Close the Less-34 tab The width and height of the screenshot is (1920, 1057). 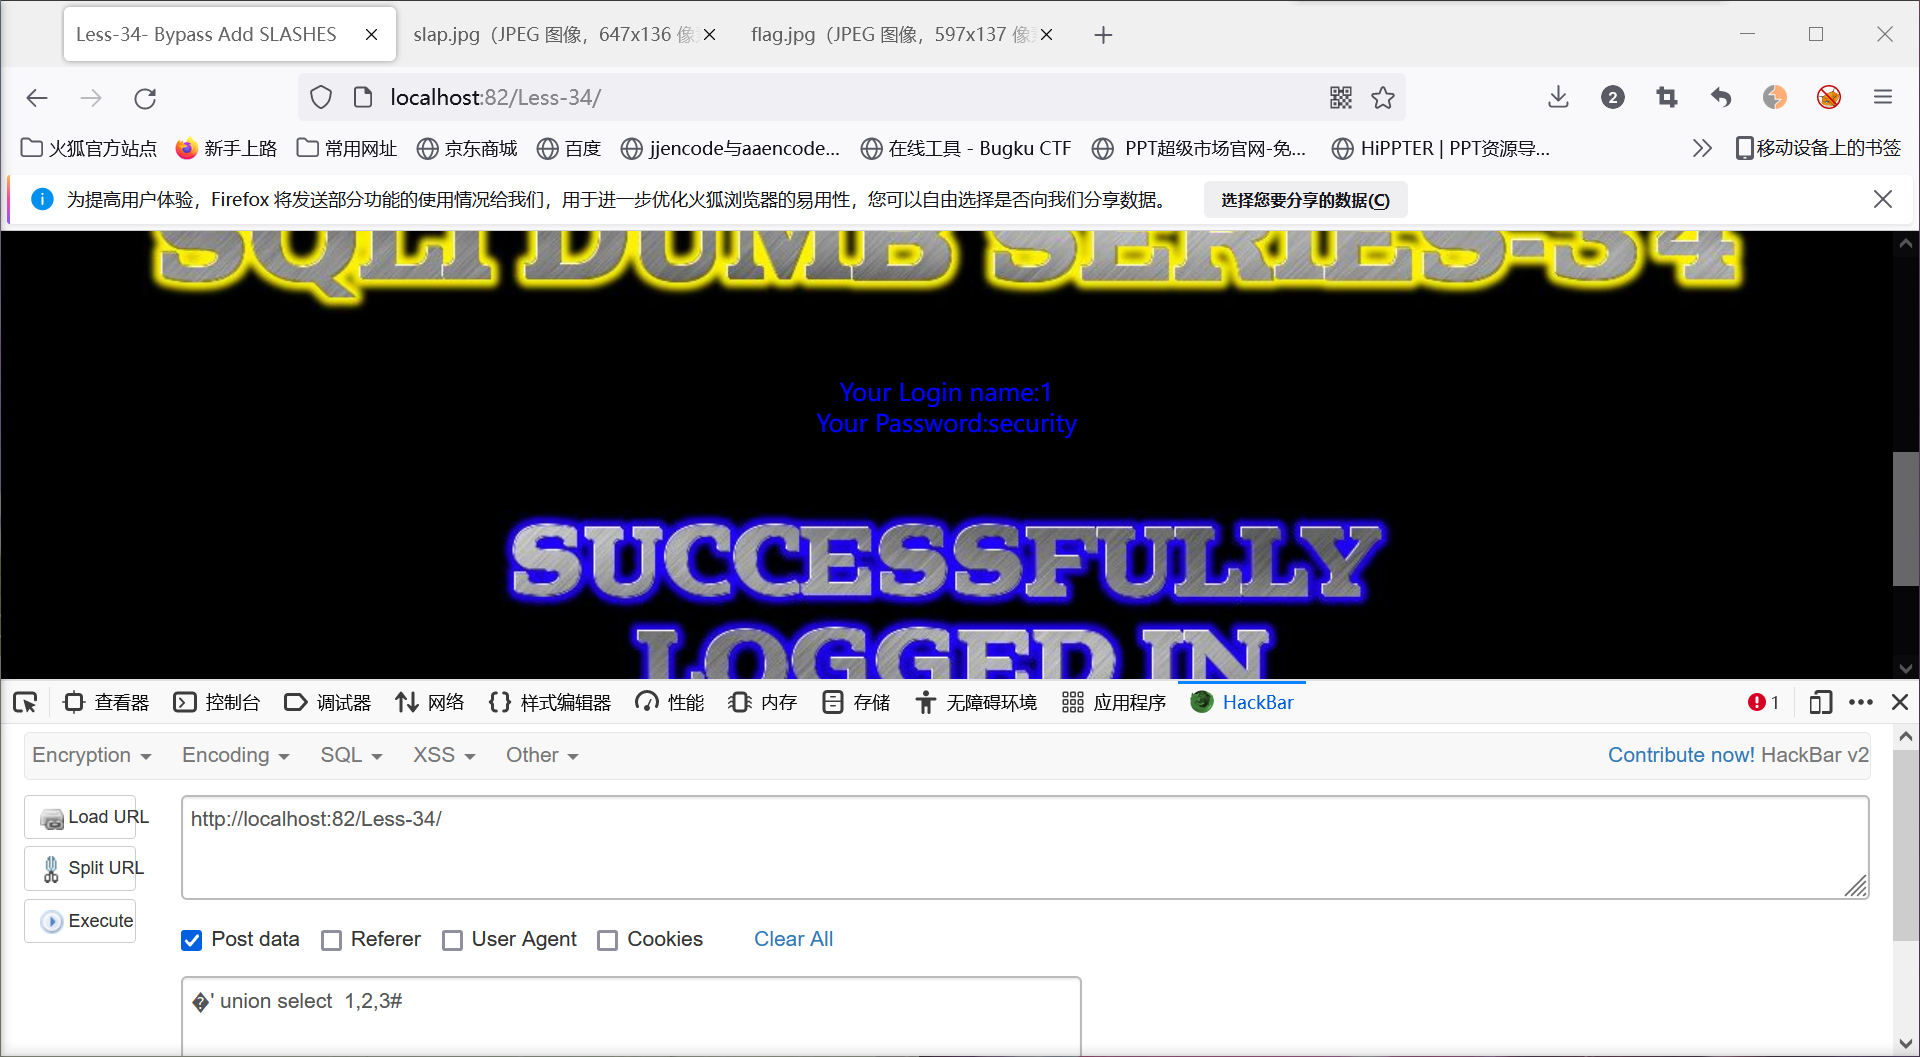[371, 34]
